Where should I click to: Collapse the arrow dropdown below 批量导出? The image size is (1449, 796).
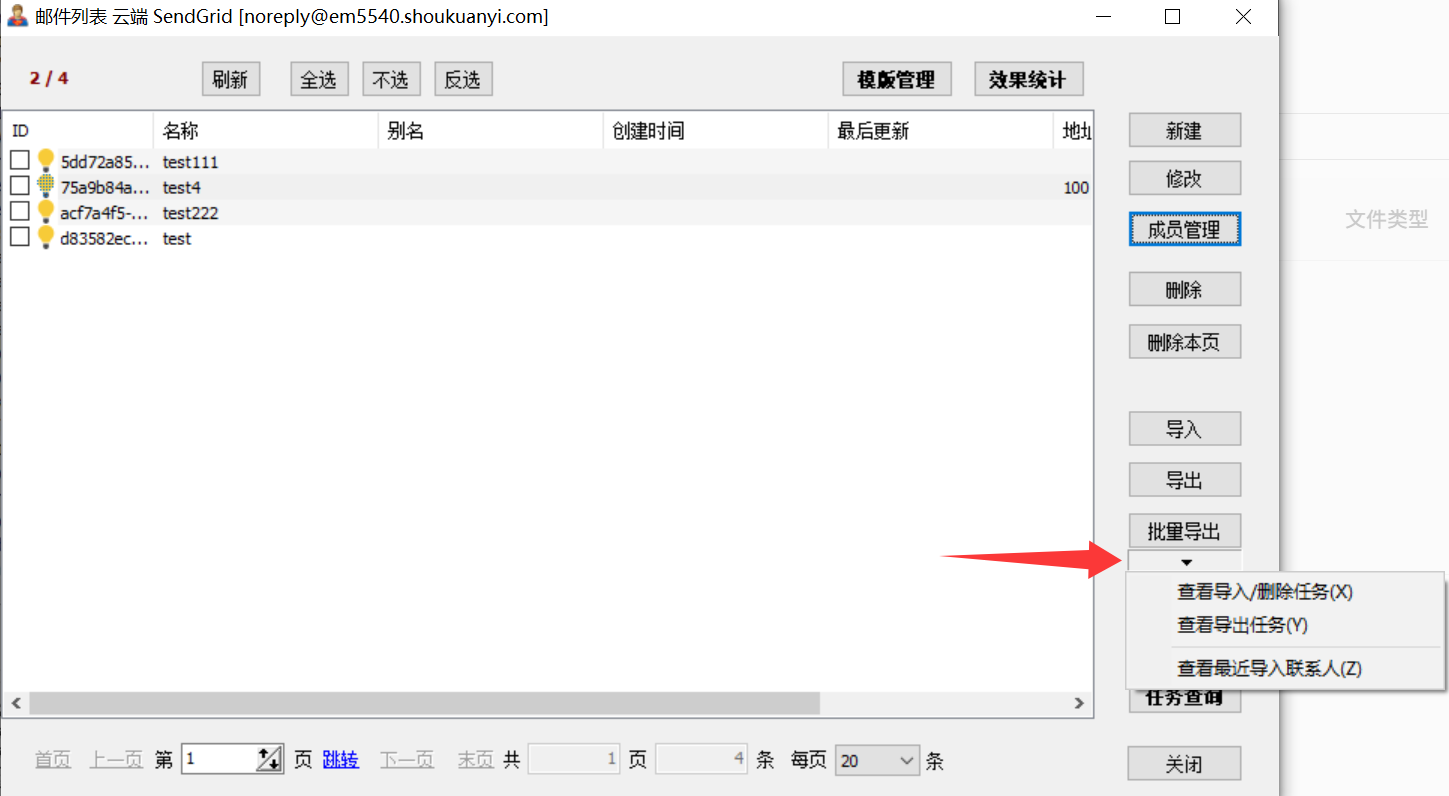coord(1185,562)
